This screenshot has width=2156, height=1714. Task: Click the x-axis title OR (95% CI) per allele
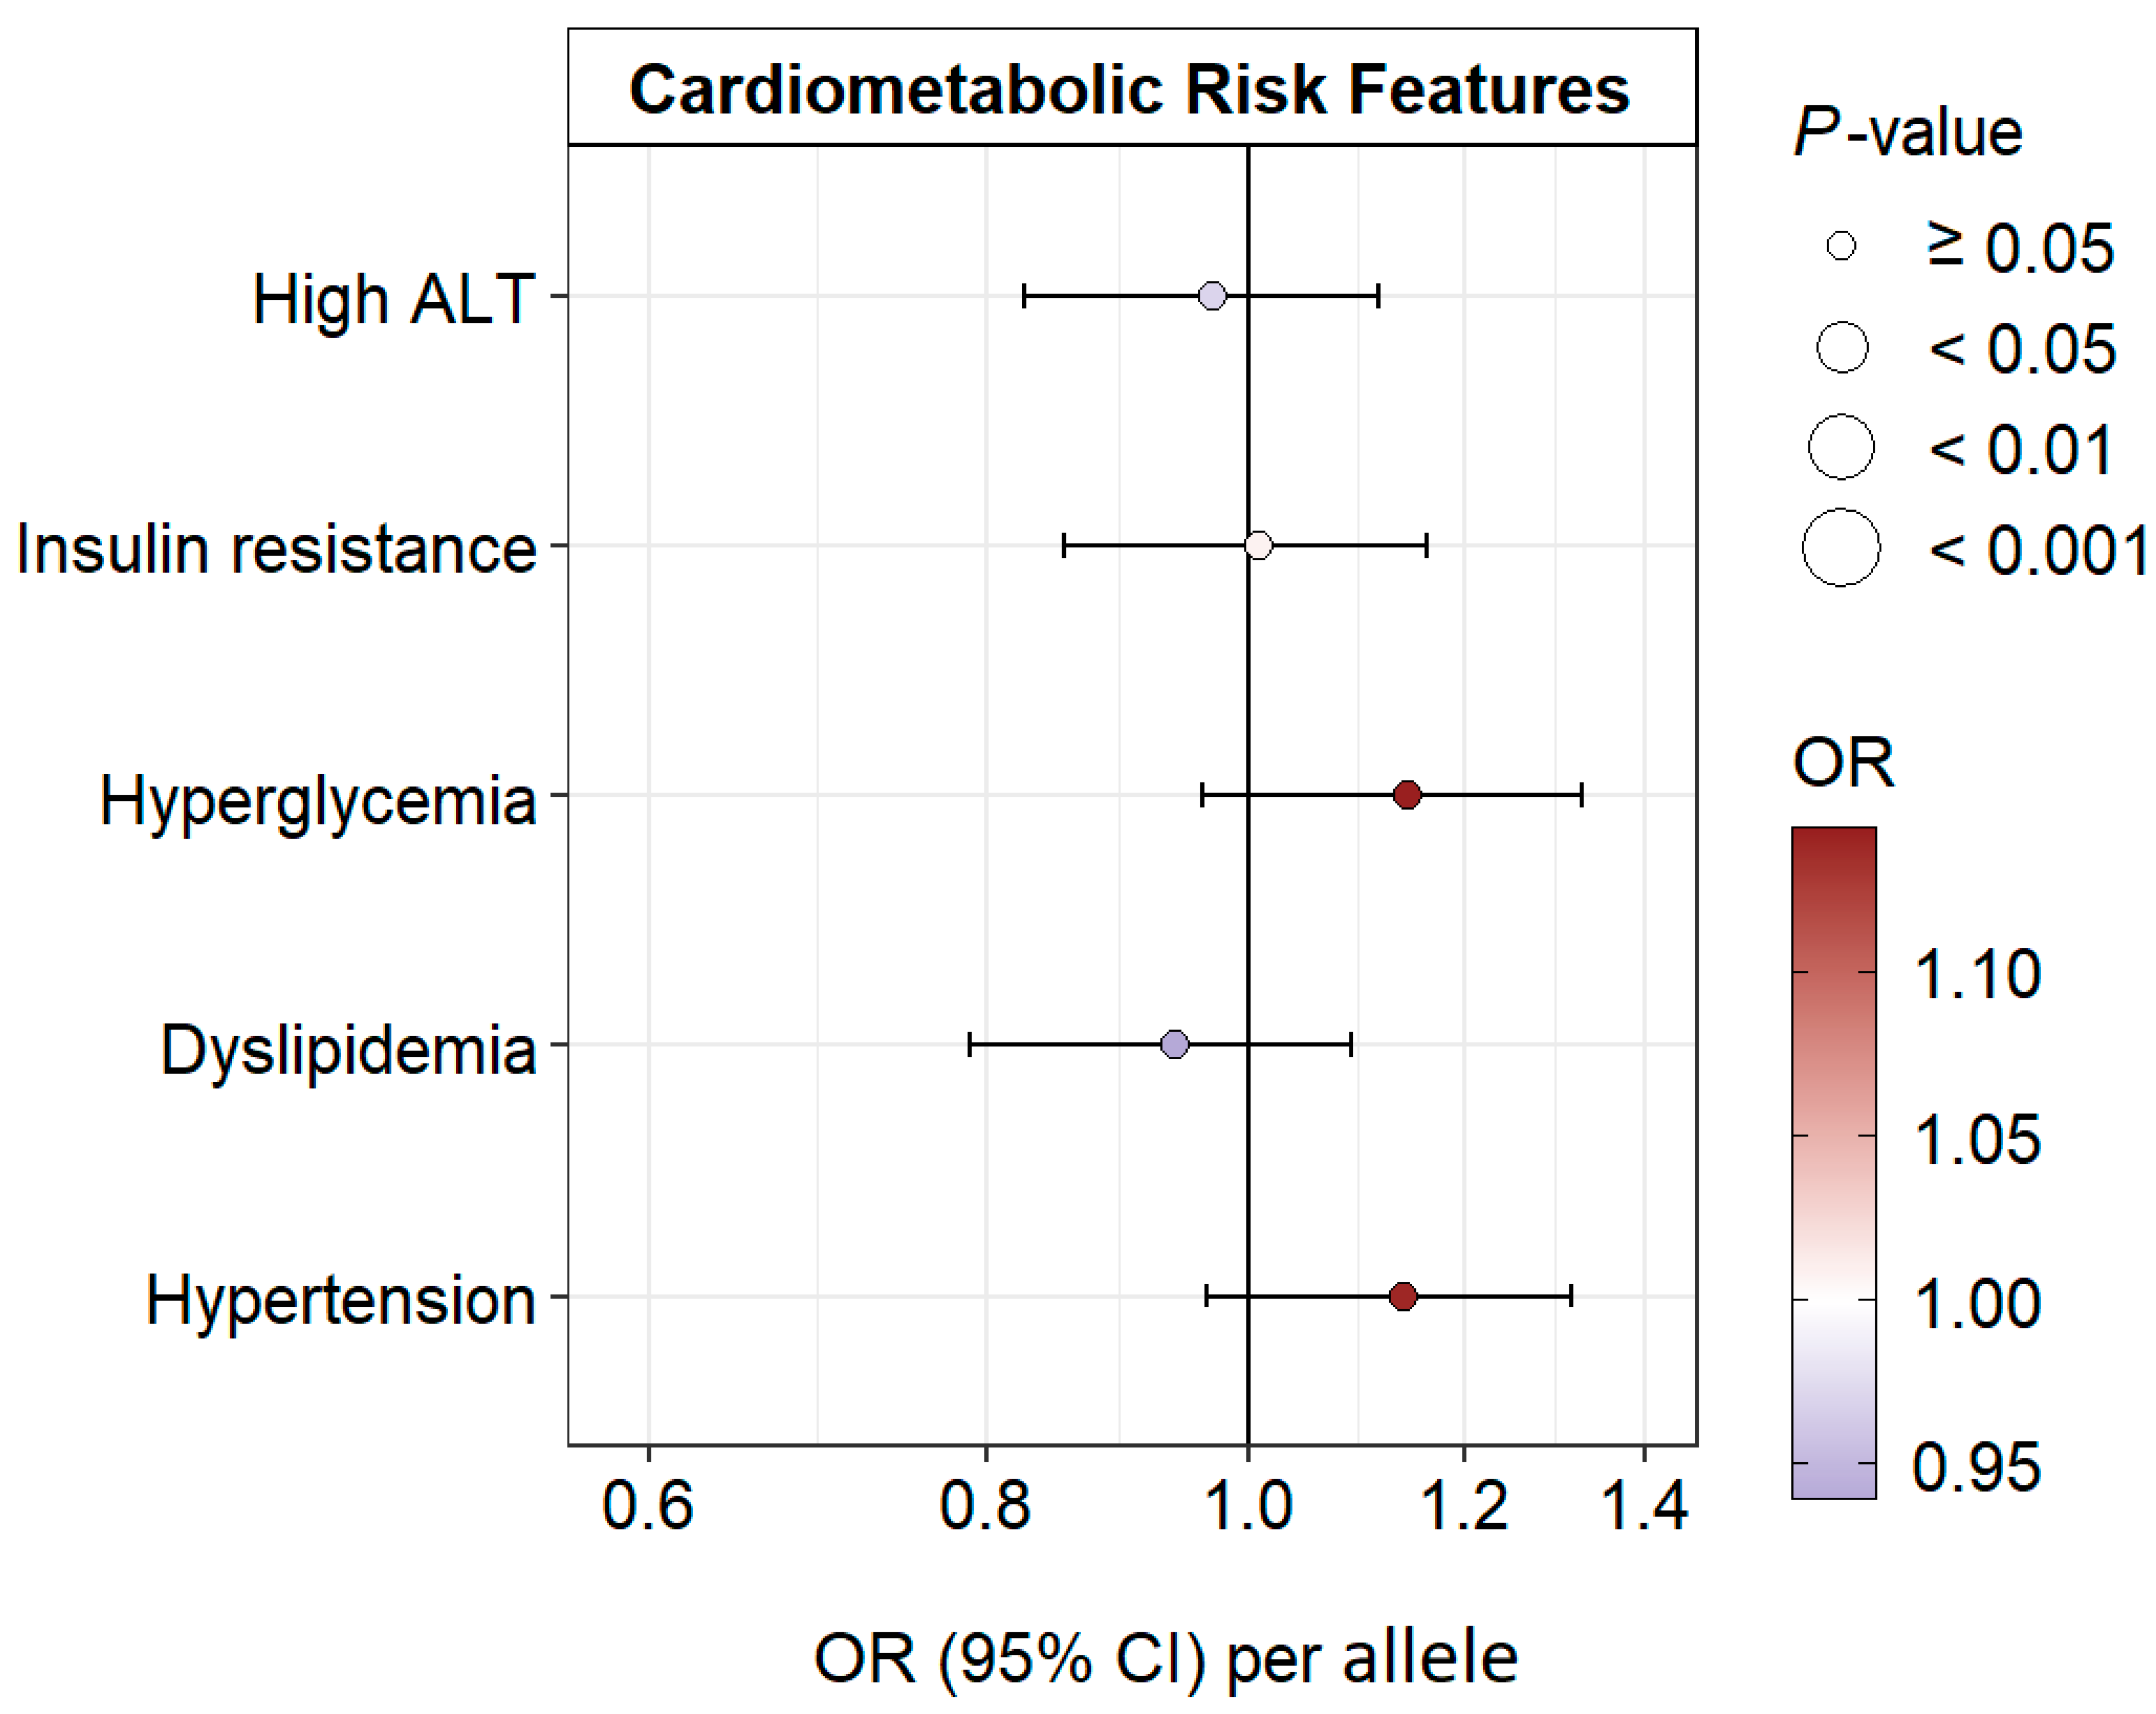[x=1166, y=1659]
